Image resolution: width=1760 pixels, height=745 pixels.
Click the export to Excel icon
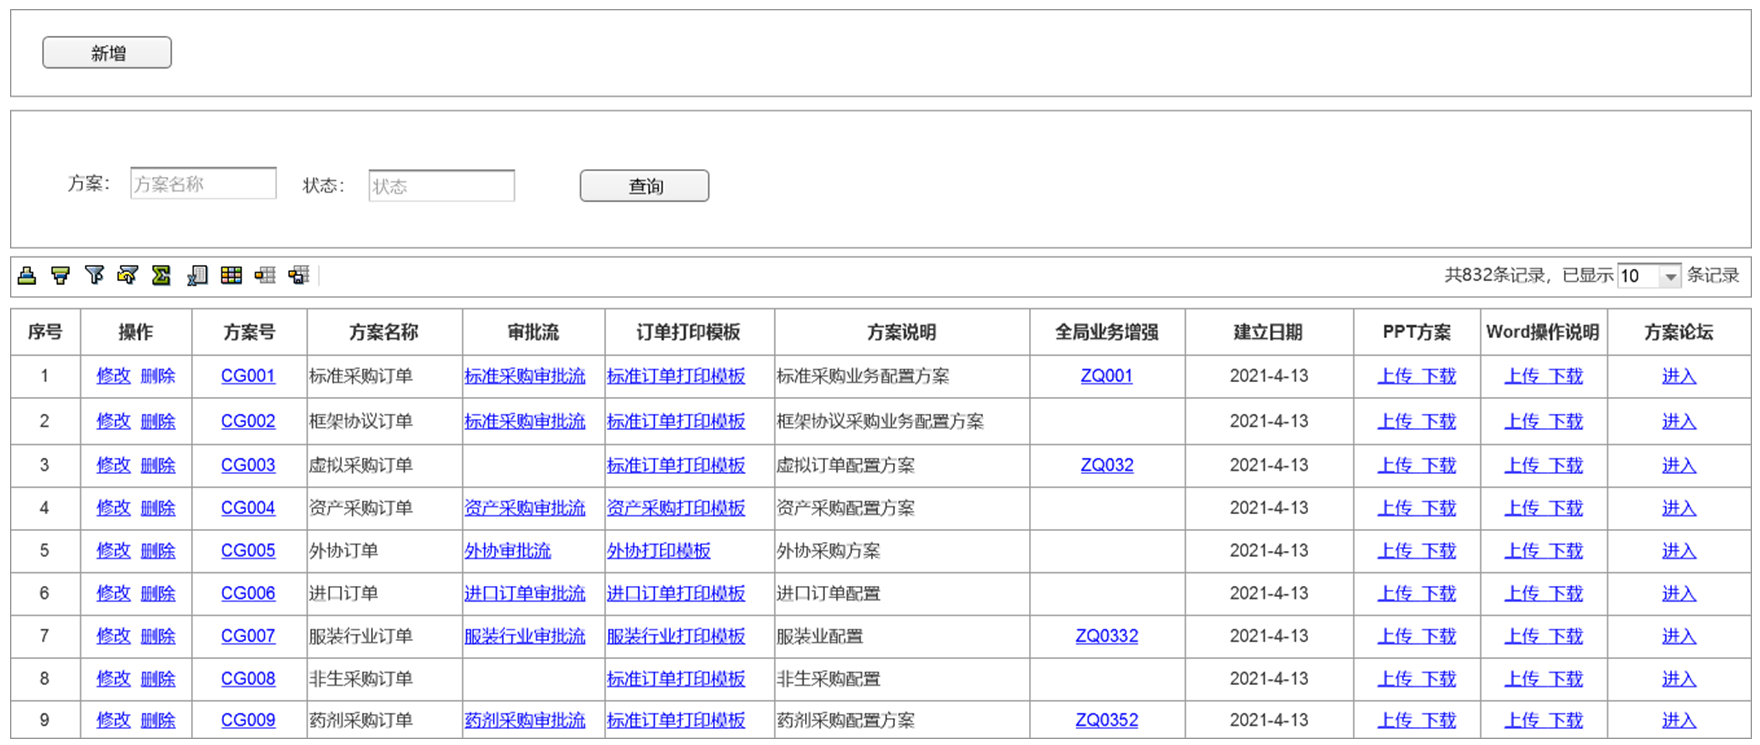click(x=197, y=275)
